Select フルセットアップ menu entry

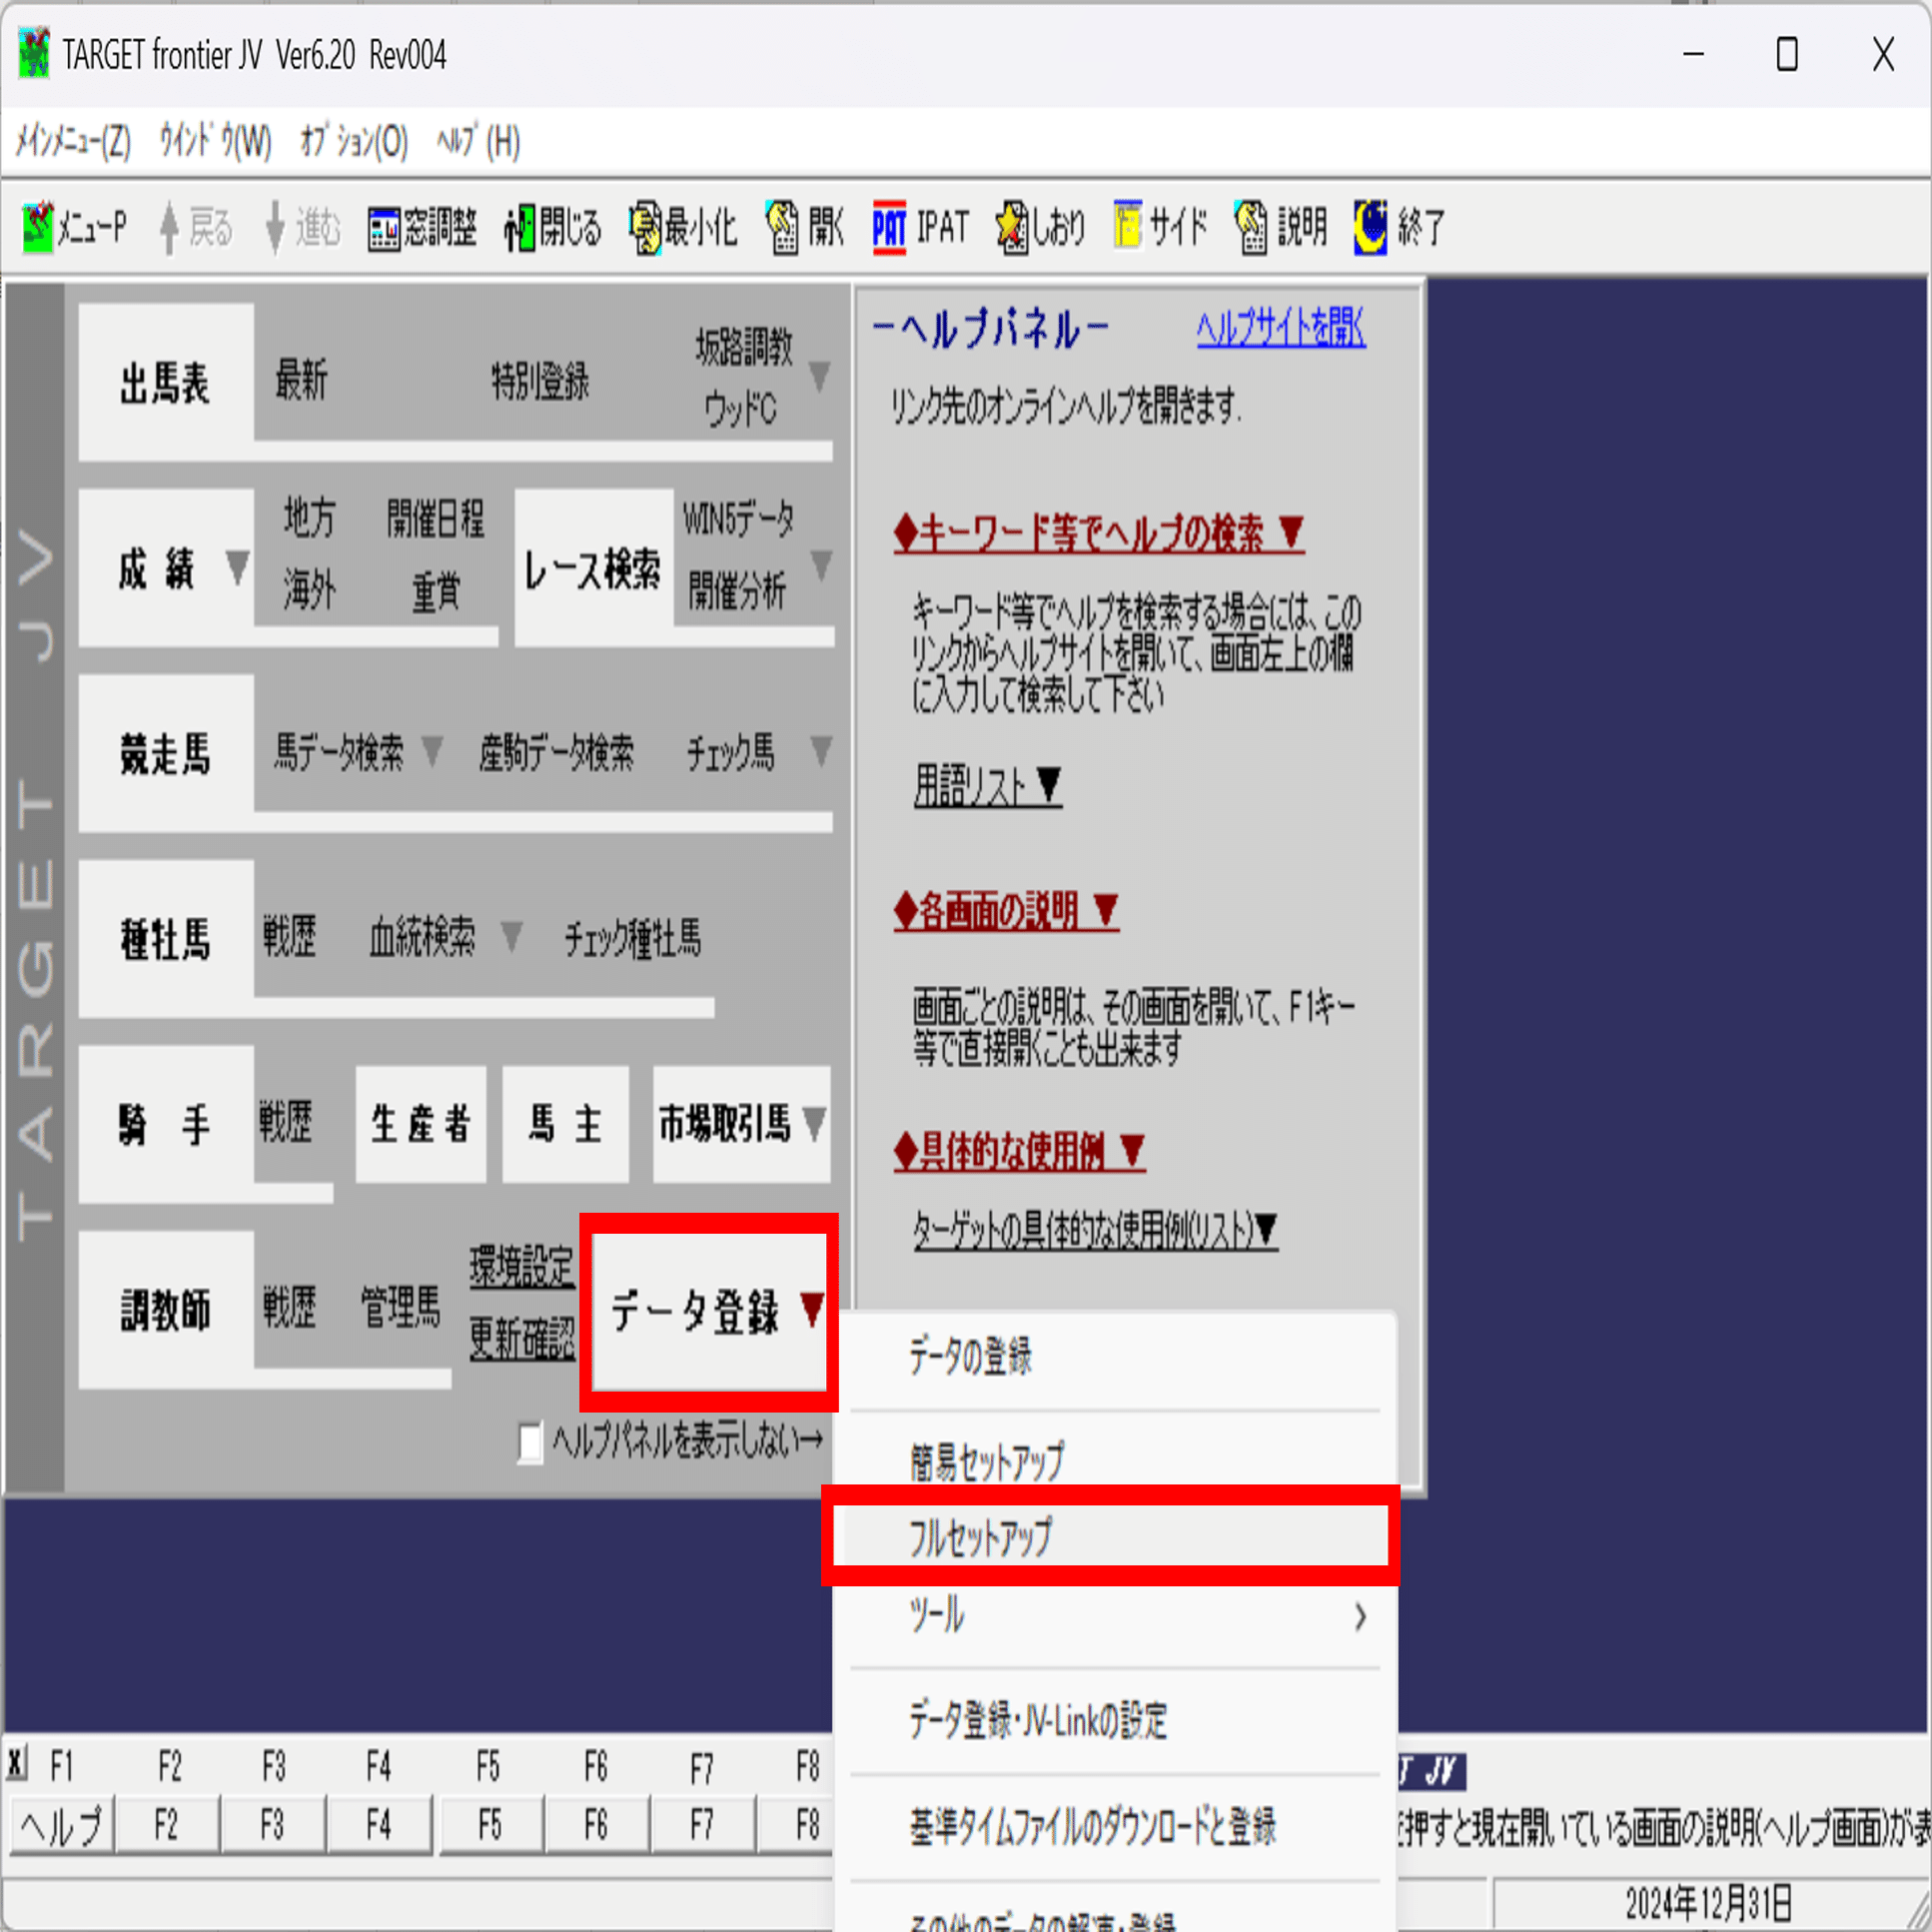point(1114,1537)
